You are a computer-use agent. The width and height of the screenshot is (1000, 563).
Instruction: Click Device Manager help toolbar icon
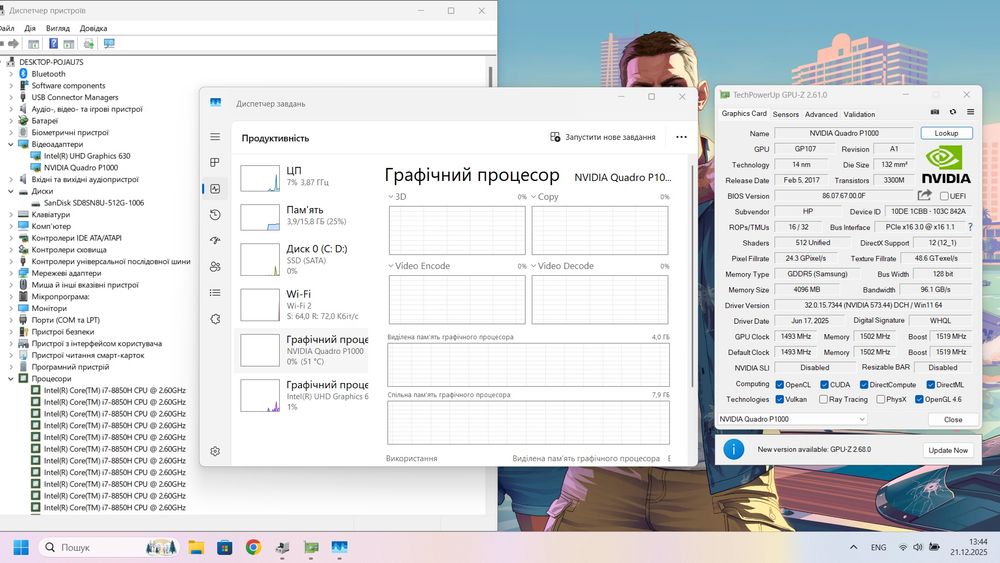[54, 43]
